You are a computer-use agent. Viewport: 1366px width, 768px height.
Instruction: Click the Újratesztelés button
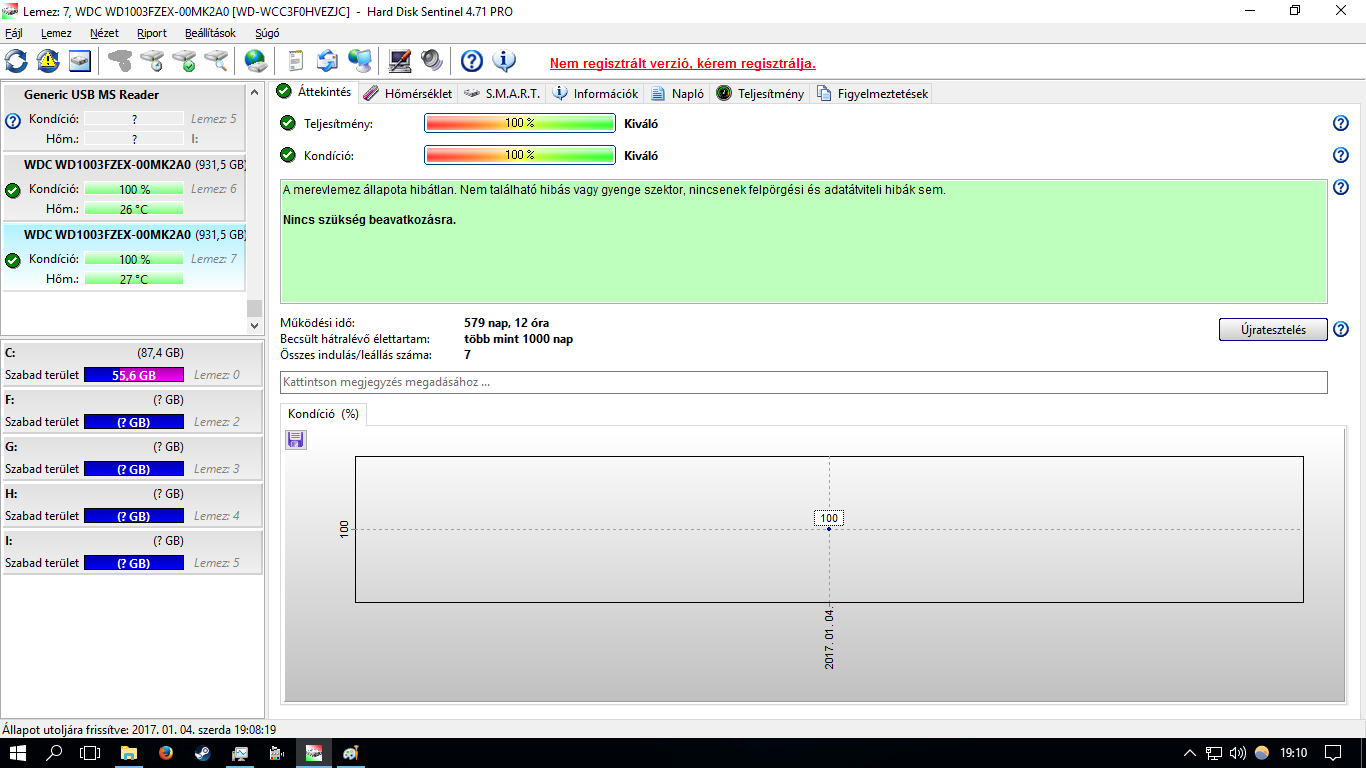(x=1273, y=330)
